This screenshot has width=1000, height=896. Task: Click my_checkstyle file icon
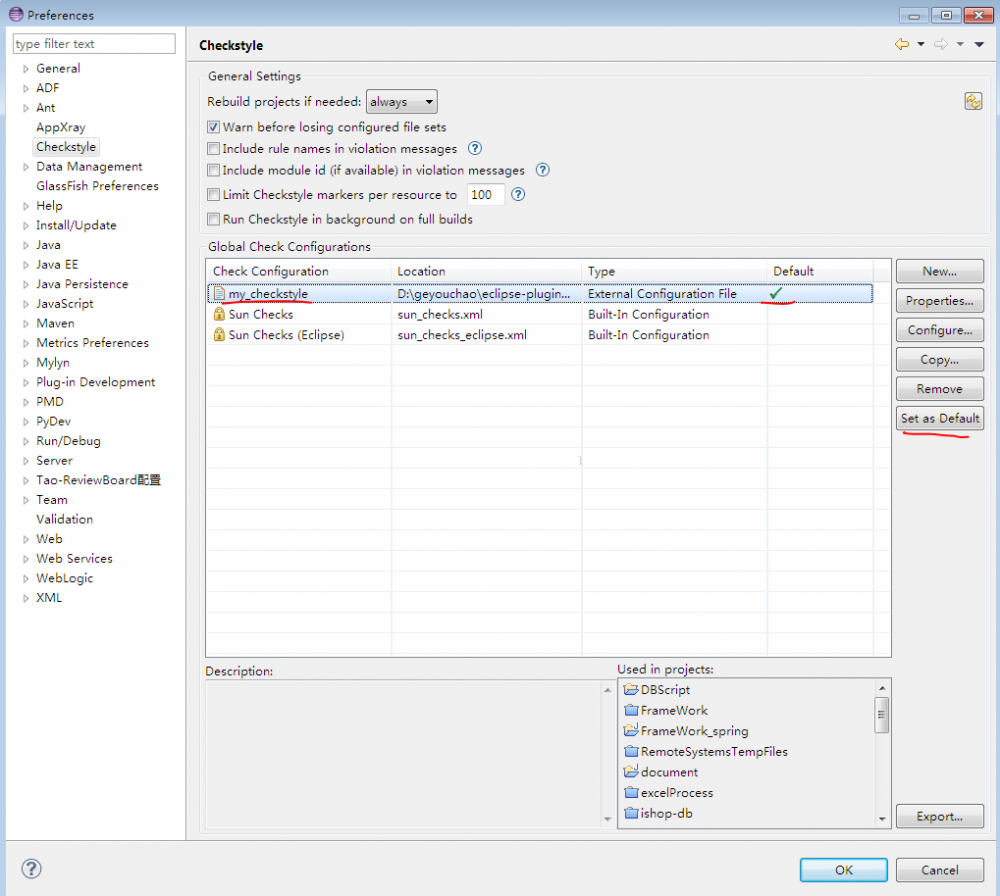click(x=219, y=293)
